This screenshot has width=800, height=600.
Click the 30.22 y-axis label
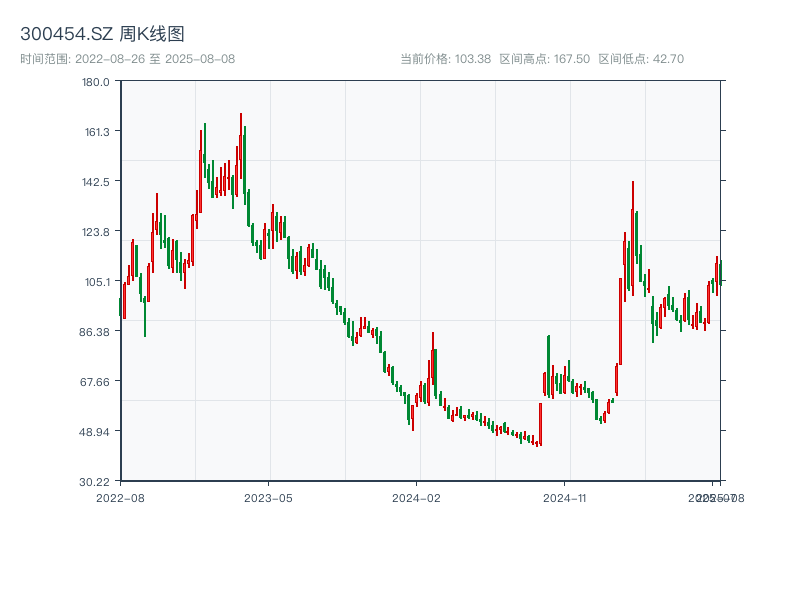pyautogui.click(x=94, y=482)
